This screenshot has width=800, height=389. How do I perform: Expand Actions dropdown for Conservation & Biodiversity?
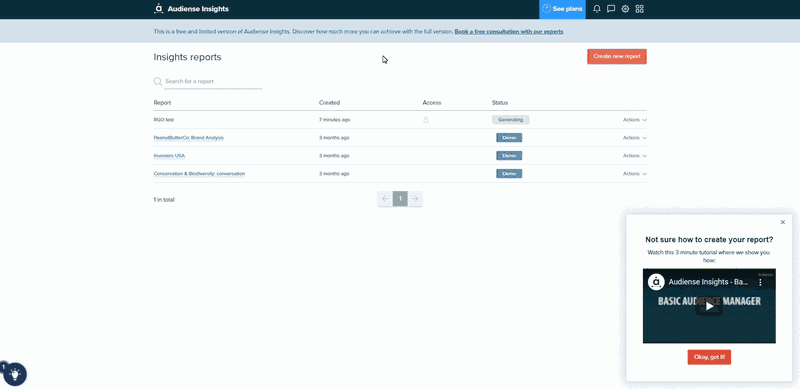(x=635, y=174)
